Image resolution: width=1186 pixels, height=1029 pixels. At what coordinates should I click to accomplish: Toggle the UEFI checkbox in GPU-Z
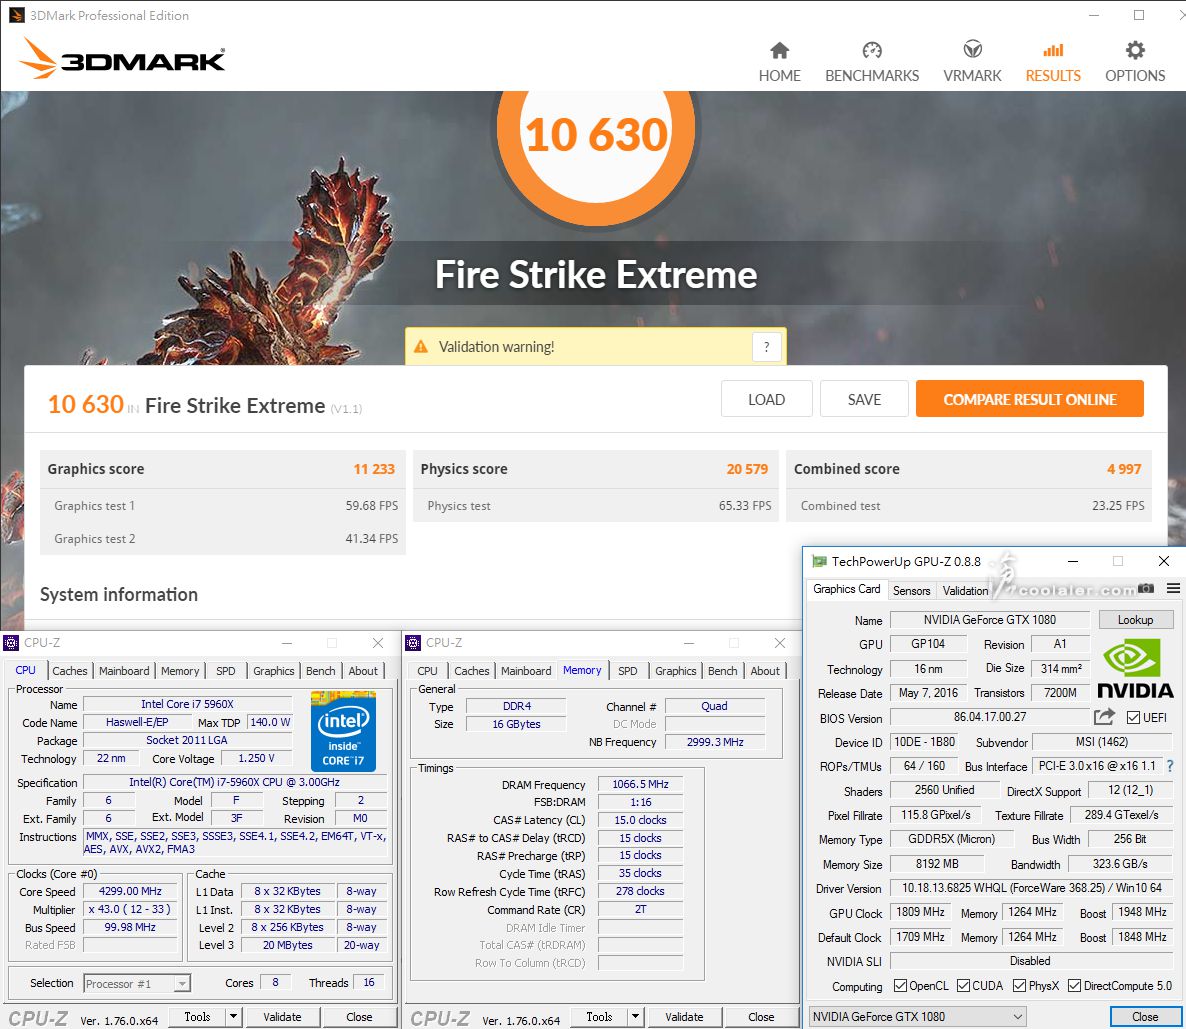1133,717
